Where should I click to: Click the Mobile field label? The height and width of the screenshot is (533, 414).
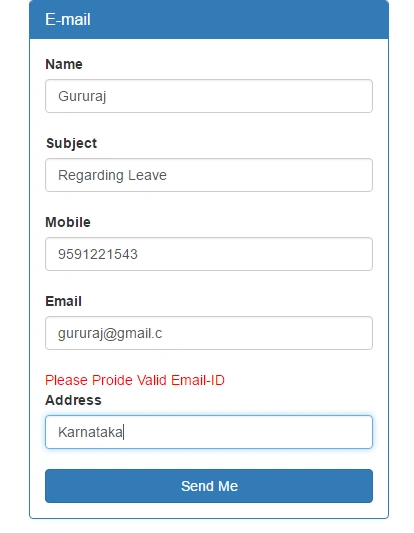click(68, 222)
